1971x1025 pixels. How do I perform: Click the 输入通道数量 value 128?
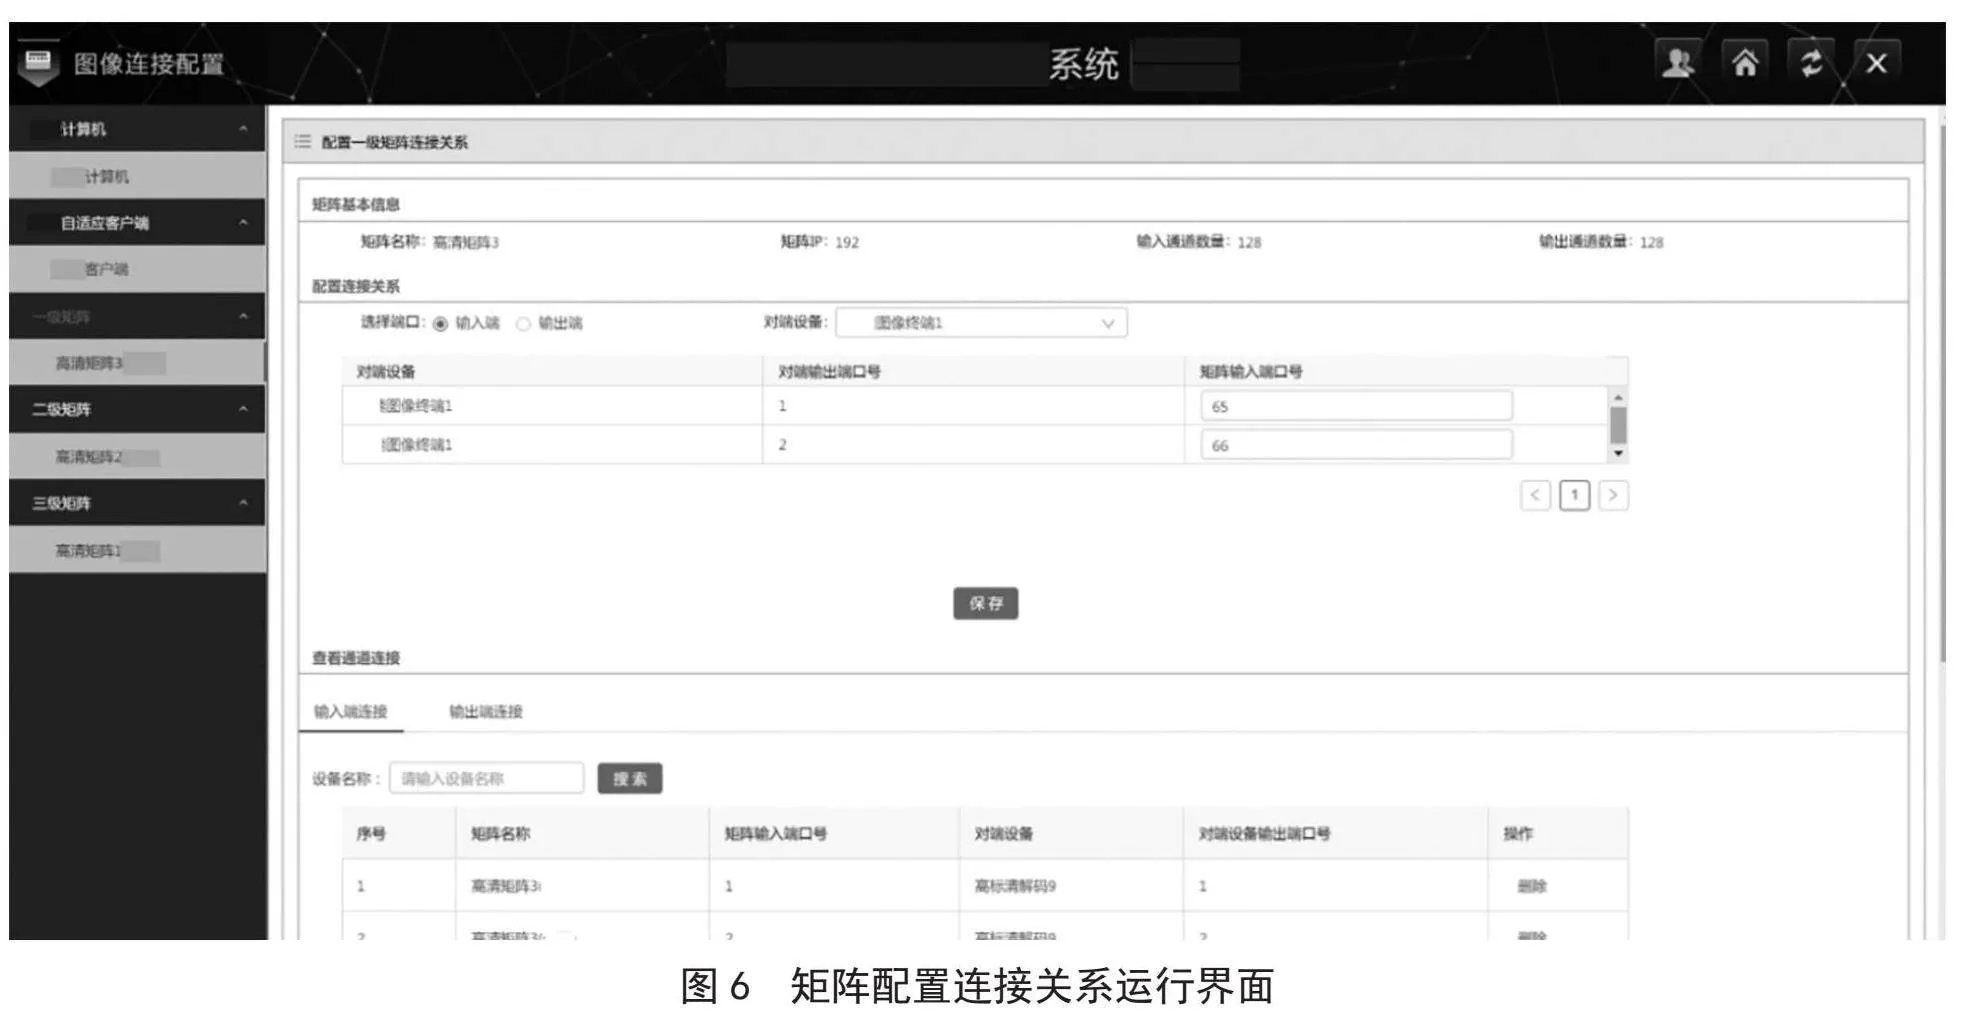pyautogui.click(x=1249, y=242)
